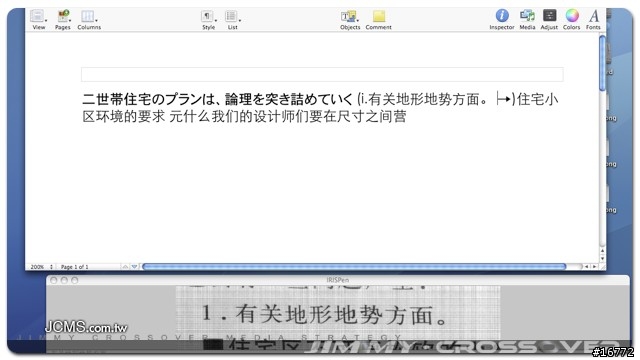Click the scroll-right arrow at bottom right
The width and height of the screenshot is (640, 360).
pos(594,267)
